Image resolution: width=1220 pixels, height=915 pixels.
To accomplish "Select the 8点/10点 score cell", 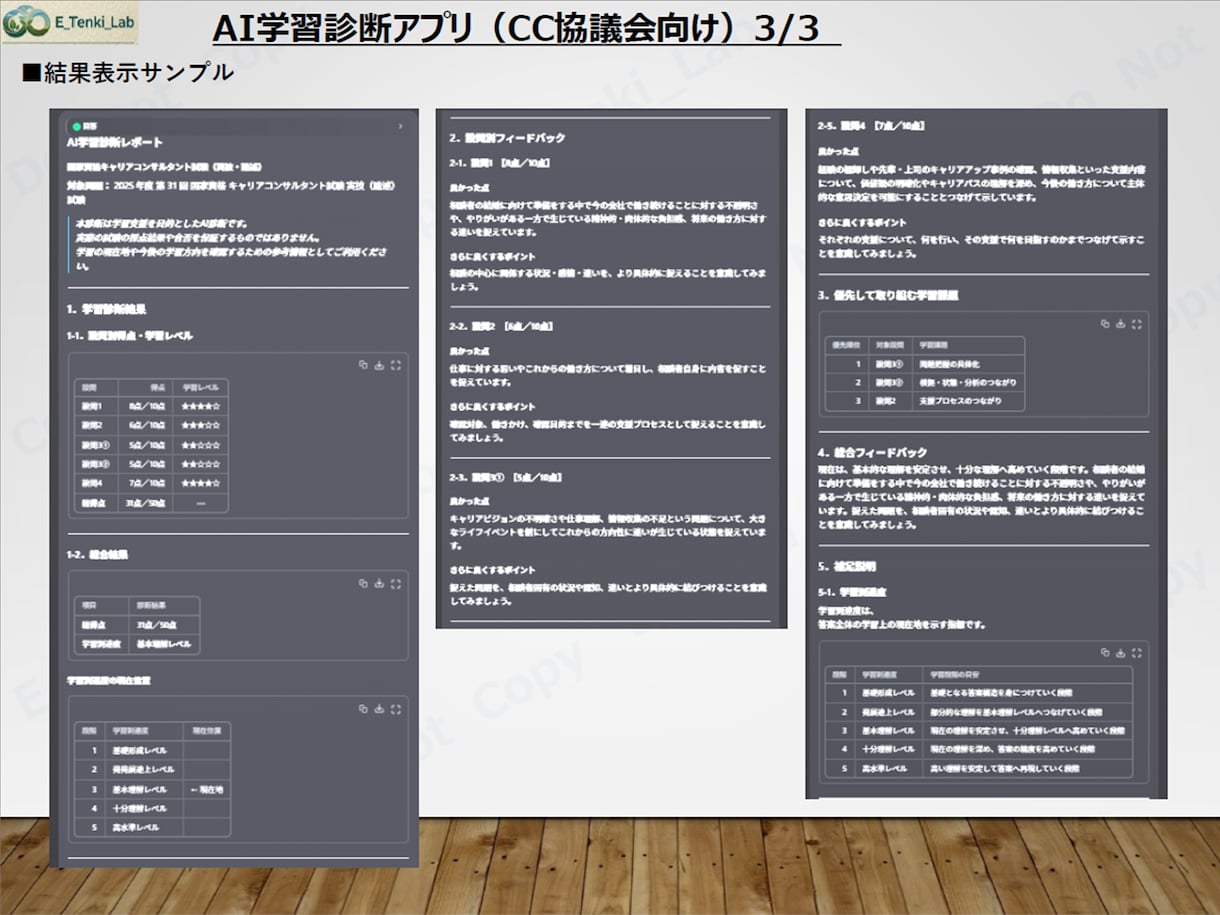I will click(143, 406).
